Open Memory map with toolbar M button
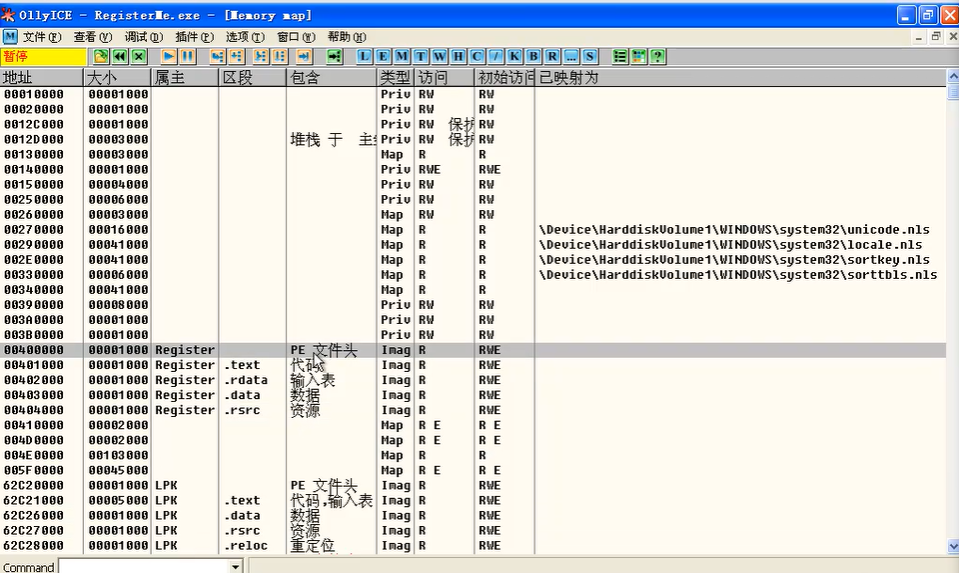The image size is (959, 573). 402,57
